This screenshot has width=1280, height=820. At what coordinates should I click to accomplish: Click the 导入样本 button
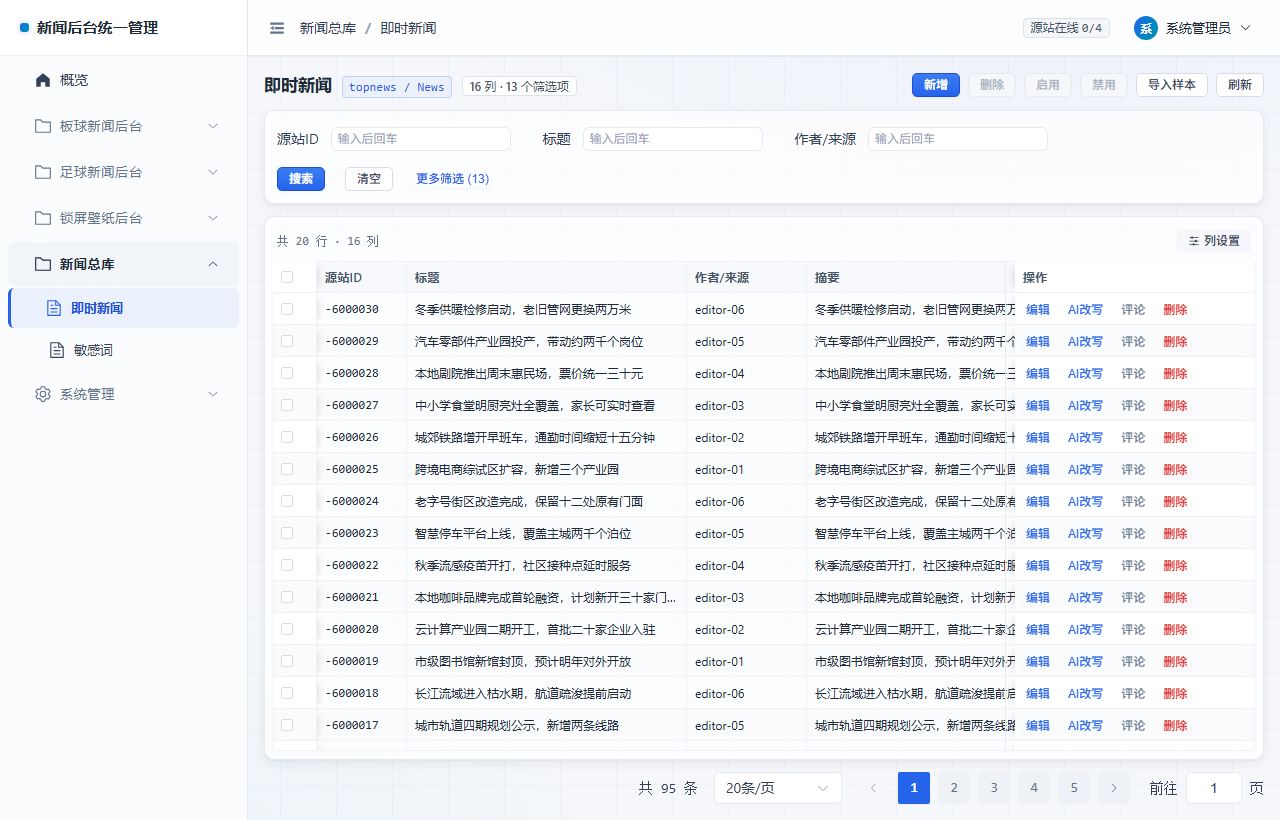pyautogui.click(x=1172, y=85)
